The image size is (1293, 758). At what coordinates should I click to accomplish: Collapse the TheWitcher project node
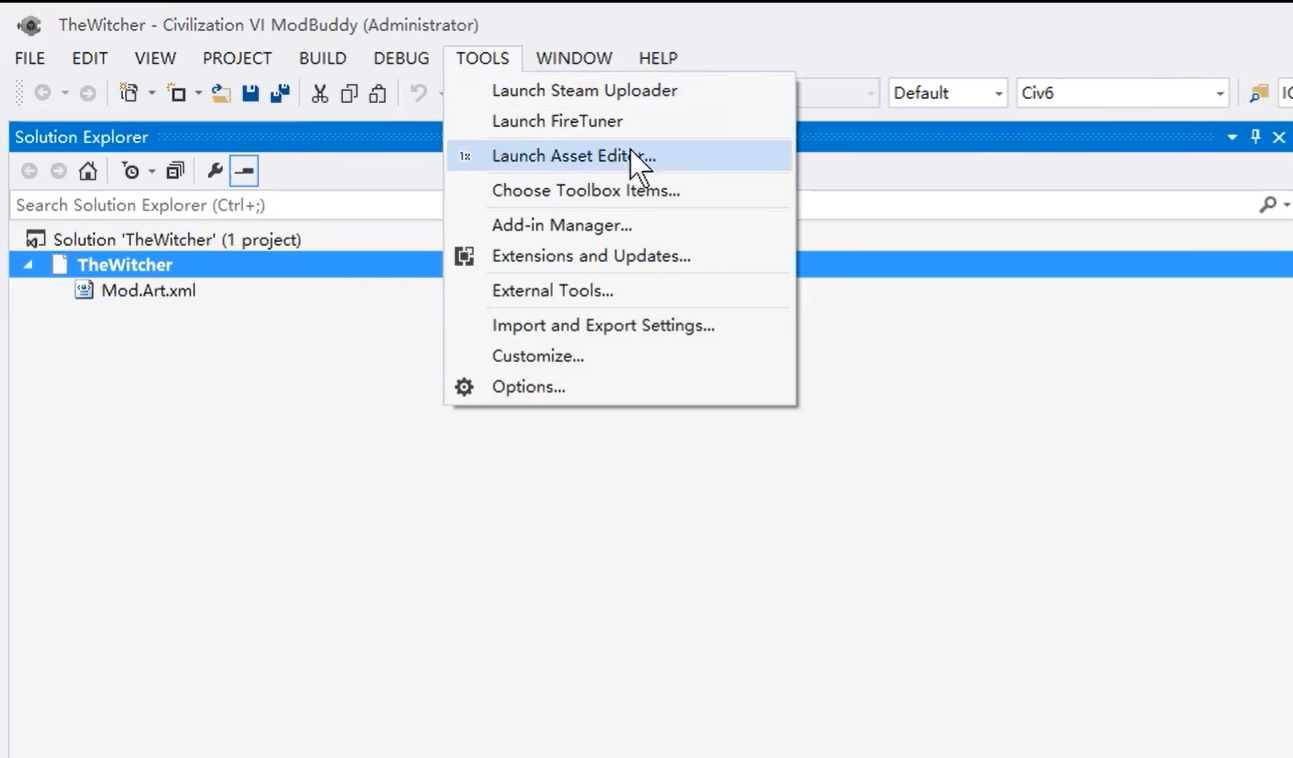(28, 265)
